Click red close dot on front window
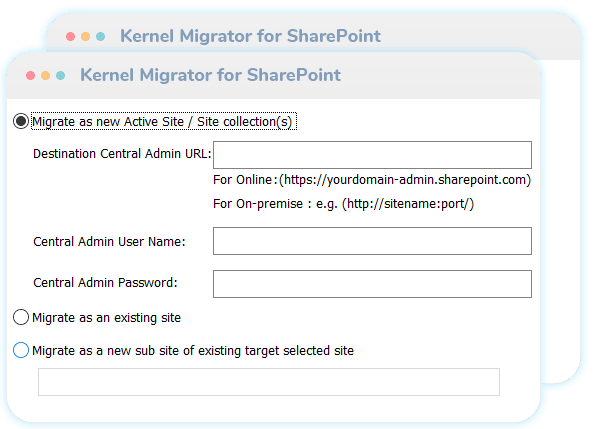Image resolution: width=599 pixels, height=429 pixels. [x=31, y=76]
